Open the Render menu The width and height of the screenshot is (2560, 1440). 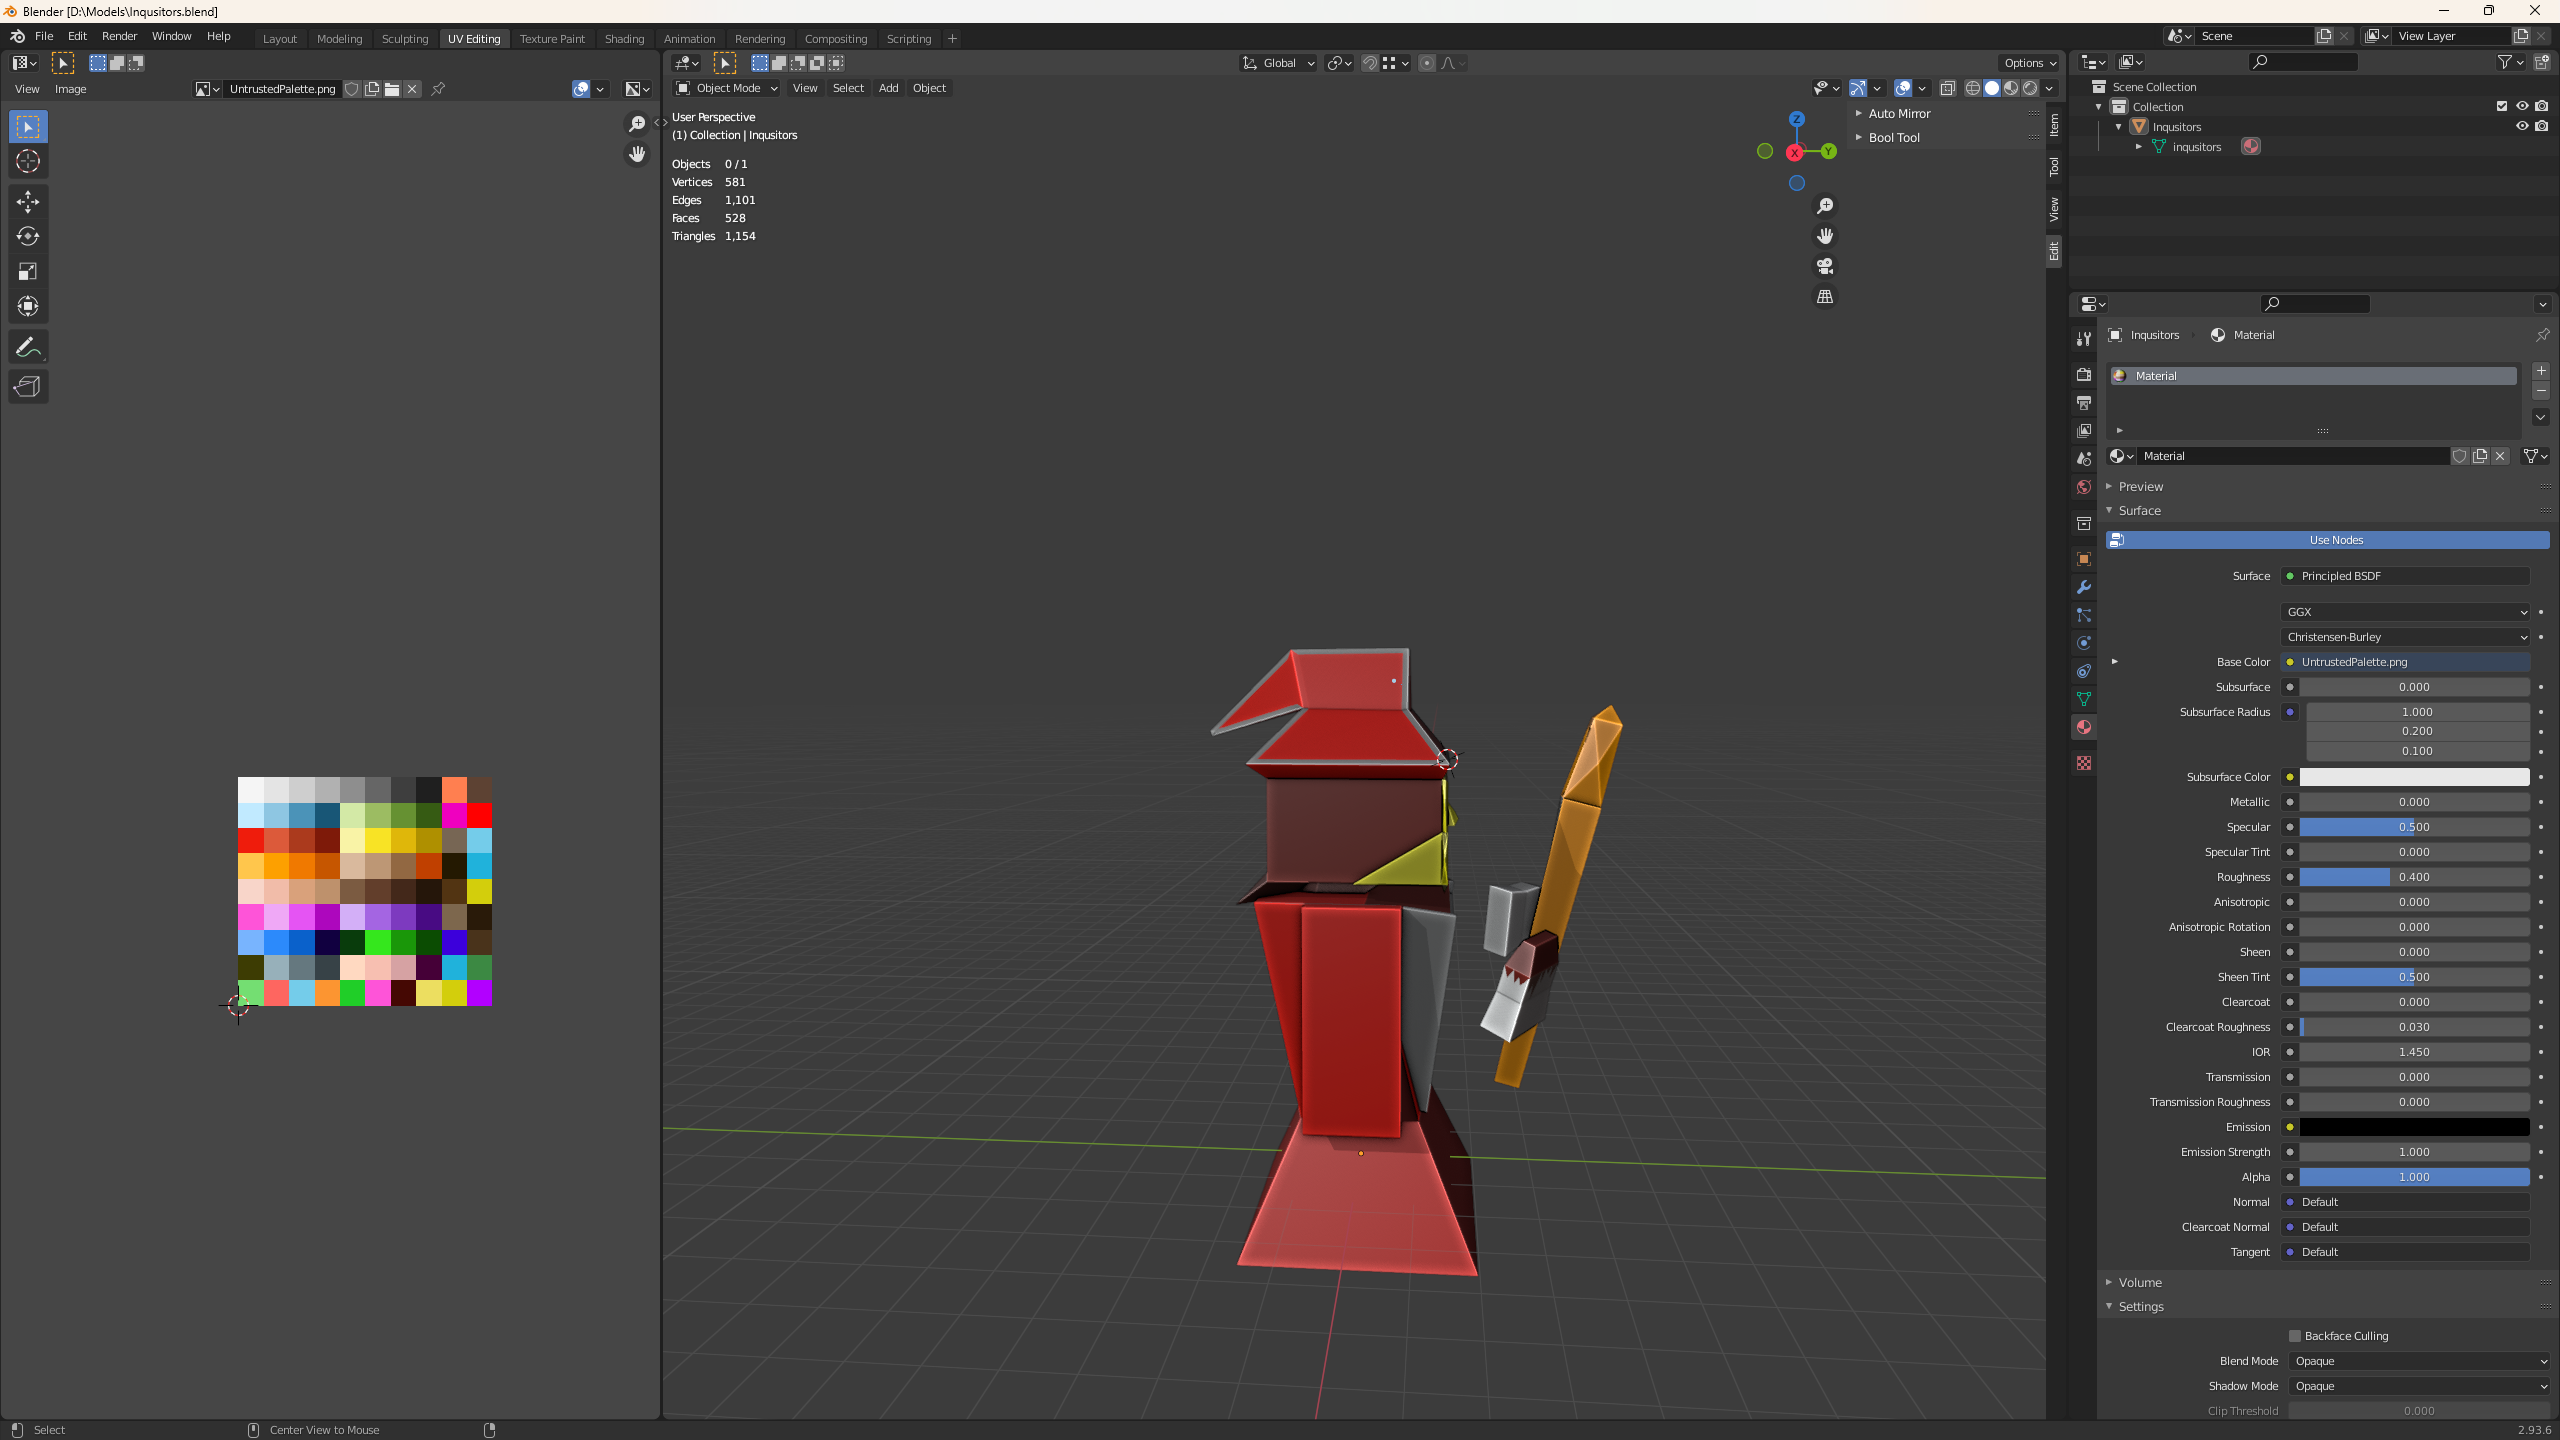click(x=119, y=36)
